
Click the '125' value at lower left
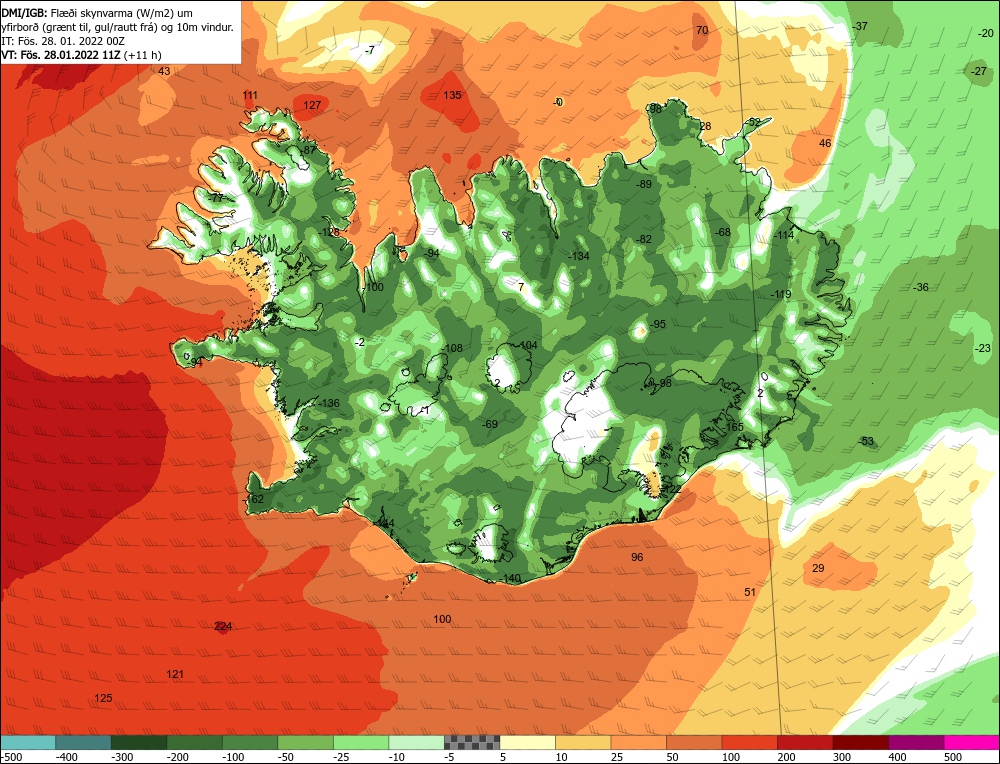(103, 698)
